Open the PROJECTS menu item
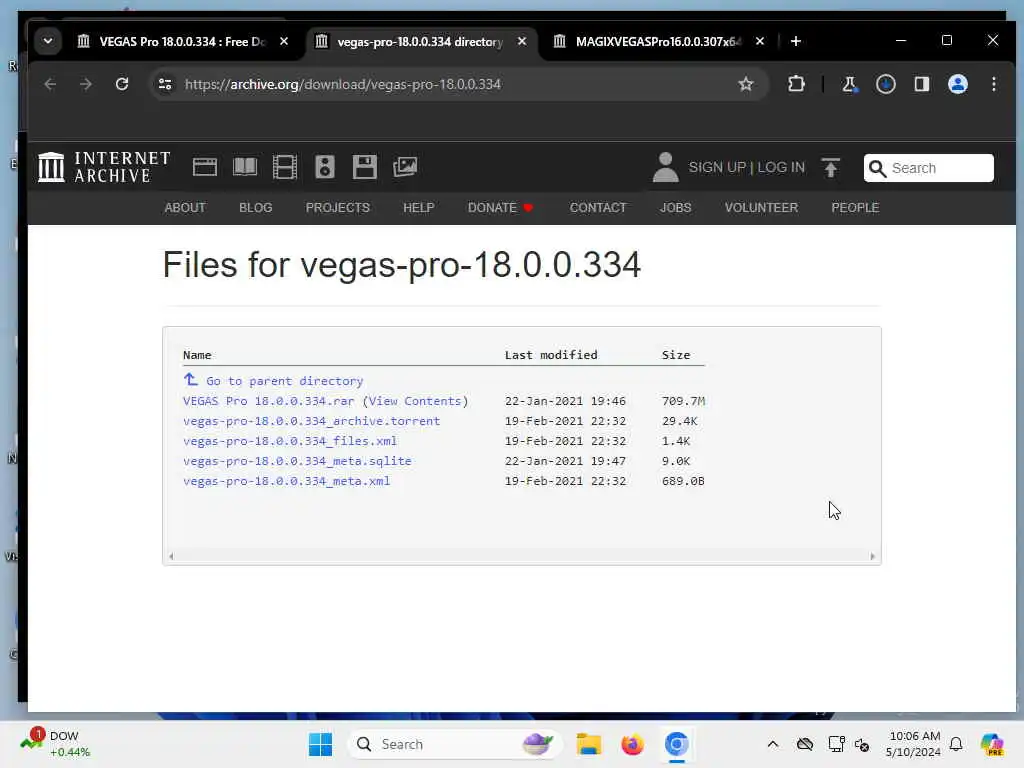 pyautogui.click(x=338, y=208)
